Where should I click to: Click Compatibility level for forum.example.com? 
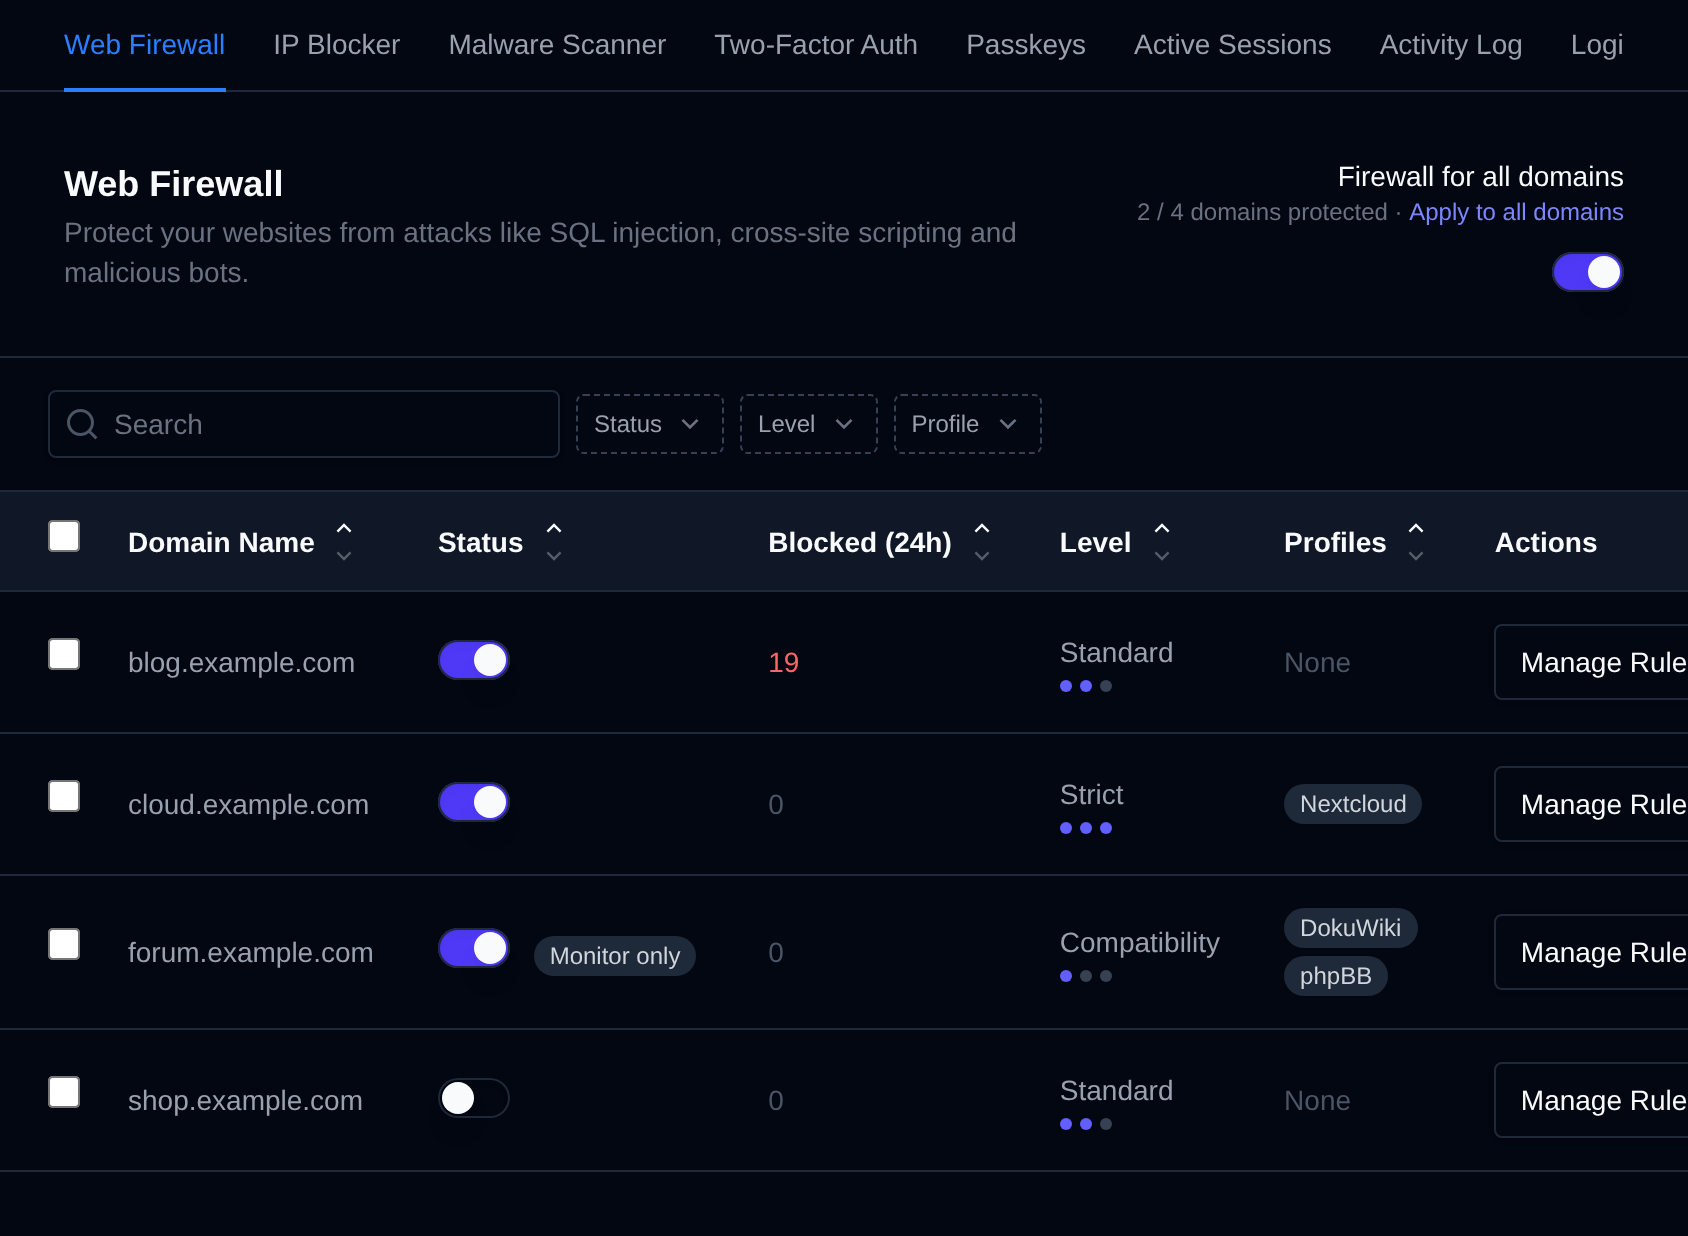click(1140, 943)
